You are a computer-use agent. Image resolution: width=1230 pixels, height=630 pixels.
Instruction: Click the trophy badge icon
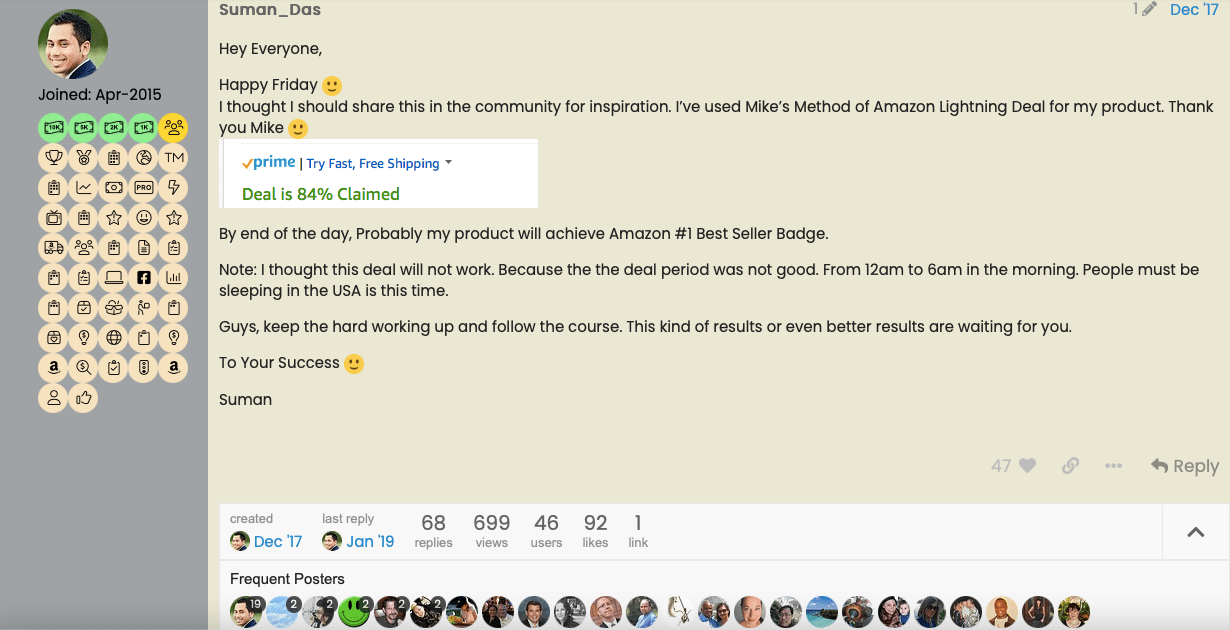click(53, 157)
